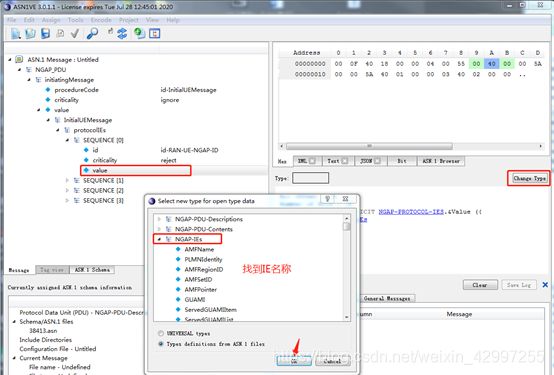Select PLMNIdentity in the type list
The width and height of the screenshot is (554, 375).
click(203, 259)
